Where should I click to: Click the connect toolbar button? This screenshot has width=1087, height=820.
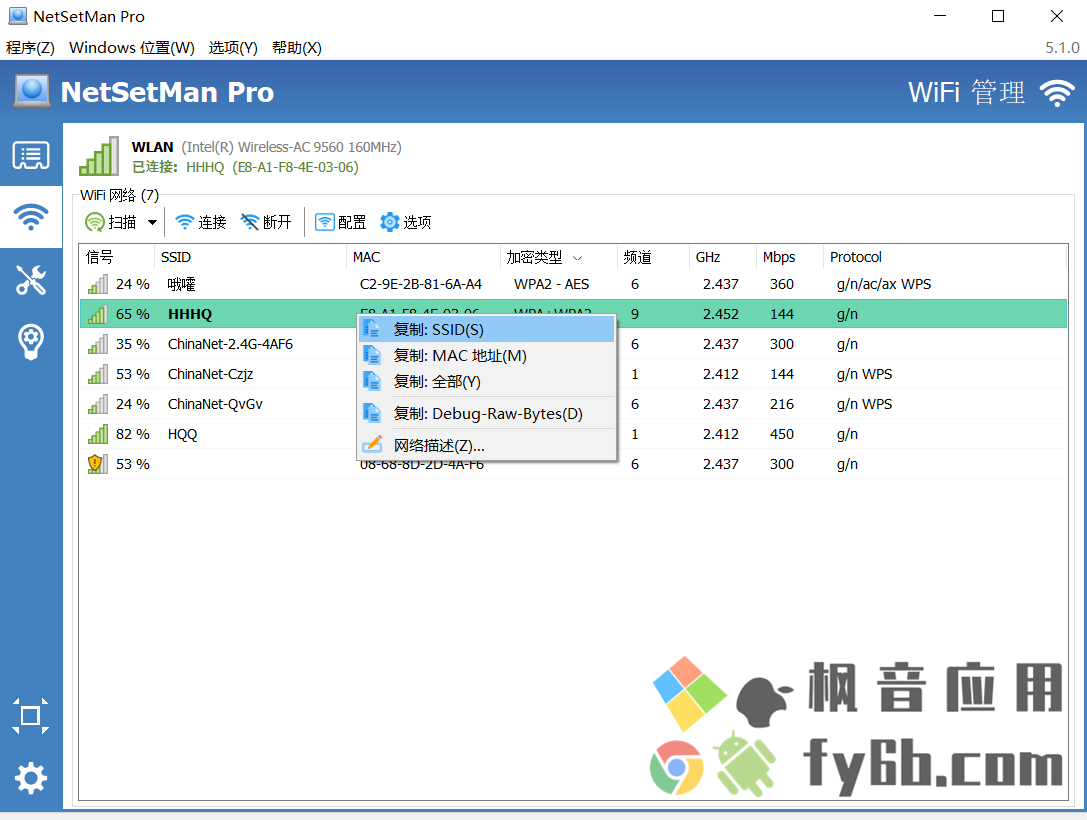(200, 222)
